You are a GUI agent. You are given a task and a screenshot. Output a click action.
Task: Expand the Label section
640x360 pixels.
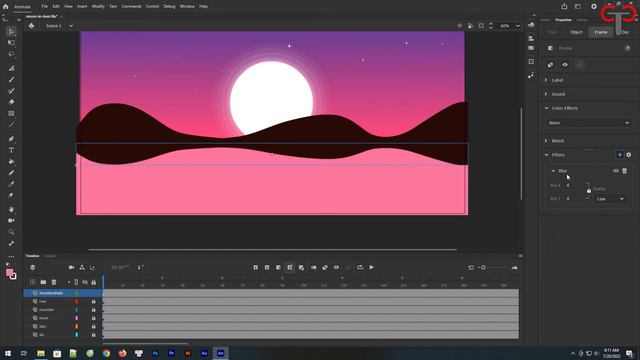pyautogui.click(x=546, y=80)
